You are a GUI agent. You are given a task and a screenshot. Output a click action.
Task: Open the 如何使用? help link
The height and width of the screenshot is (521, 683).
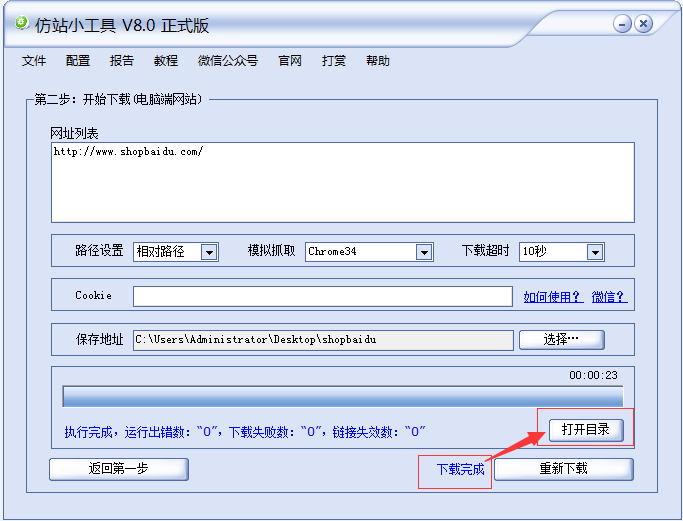click(x=553, y=297)
